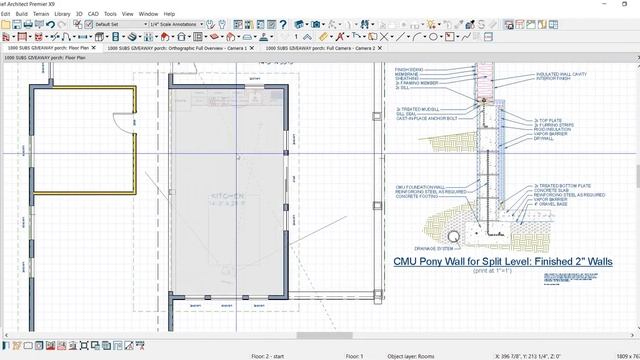Viewport: 640px width, 360px height.
Task: Switch to the Full Camera - Camera 2 tab
Action: 320,48
